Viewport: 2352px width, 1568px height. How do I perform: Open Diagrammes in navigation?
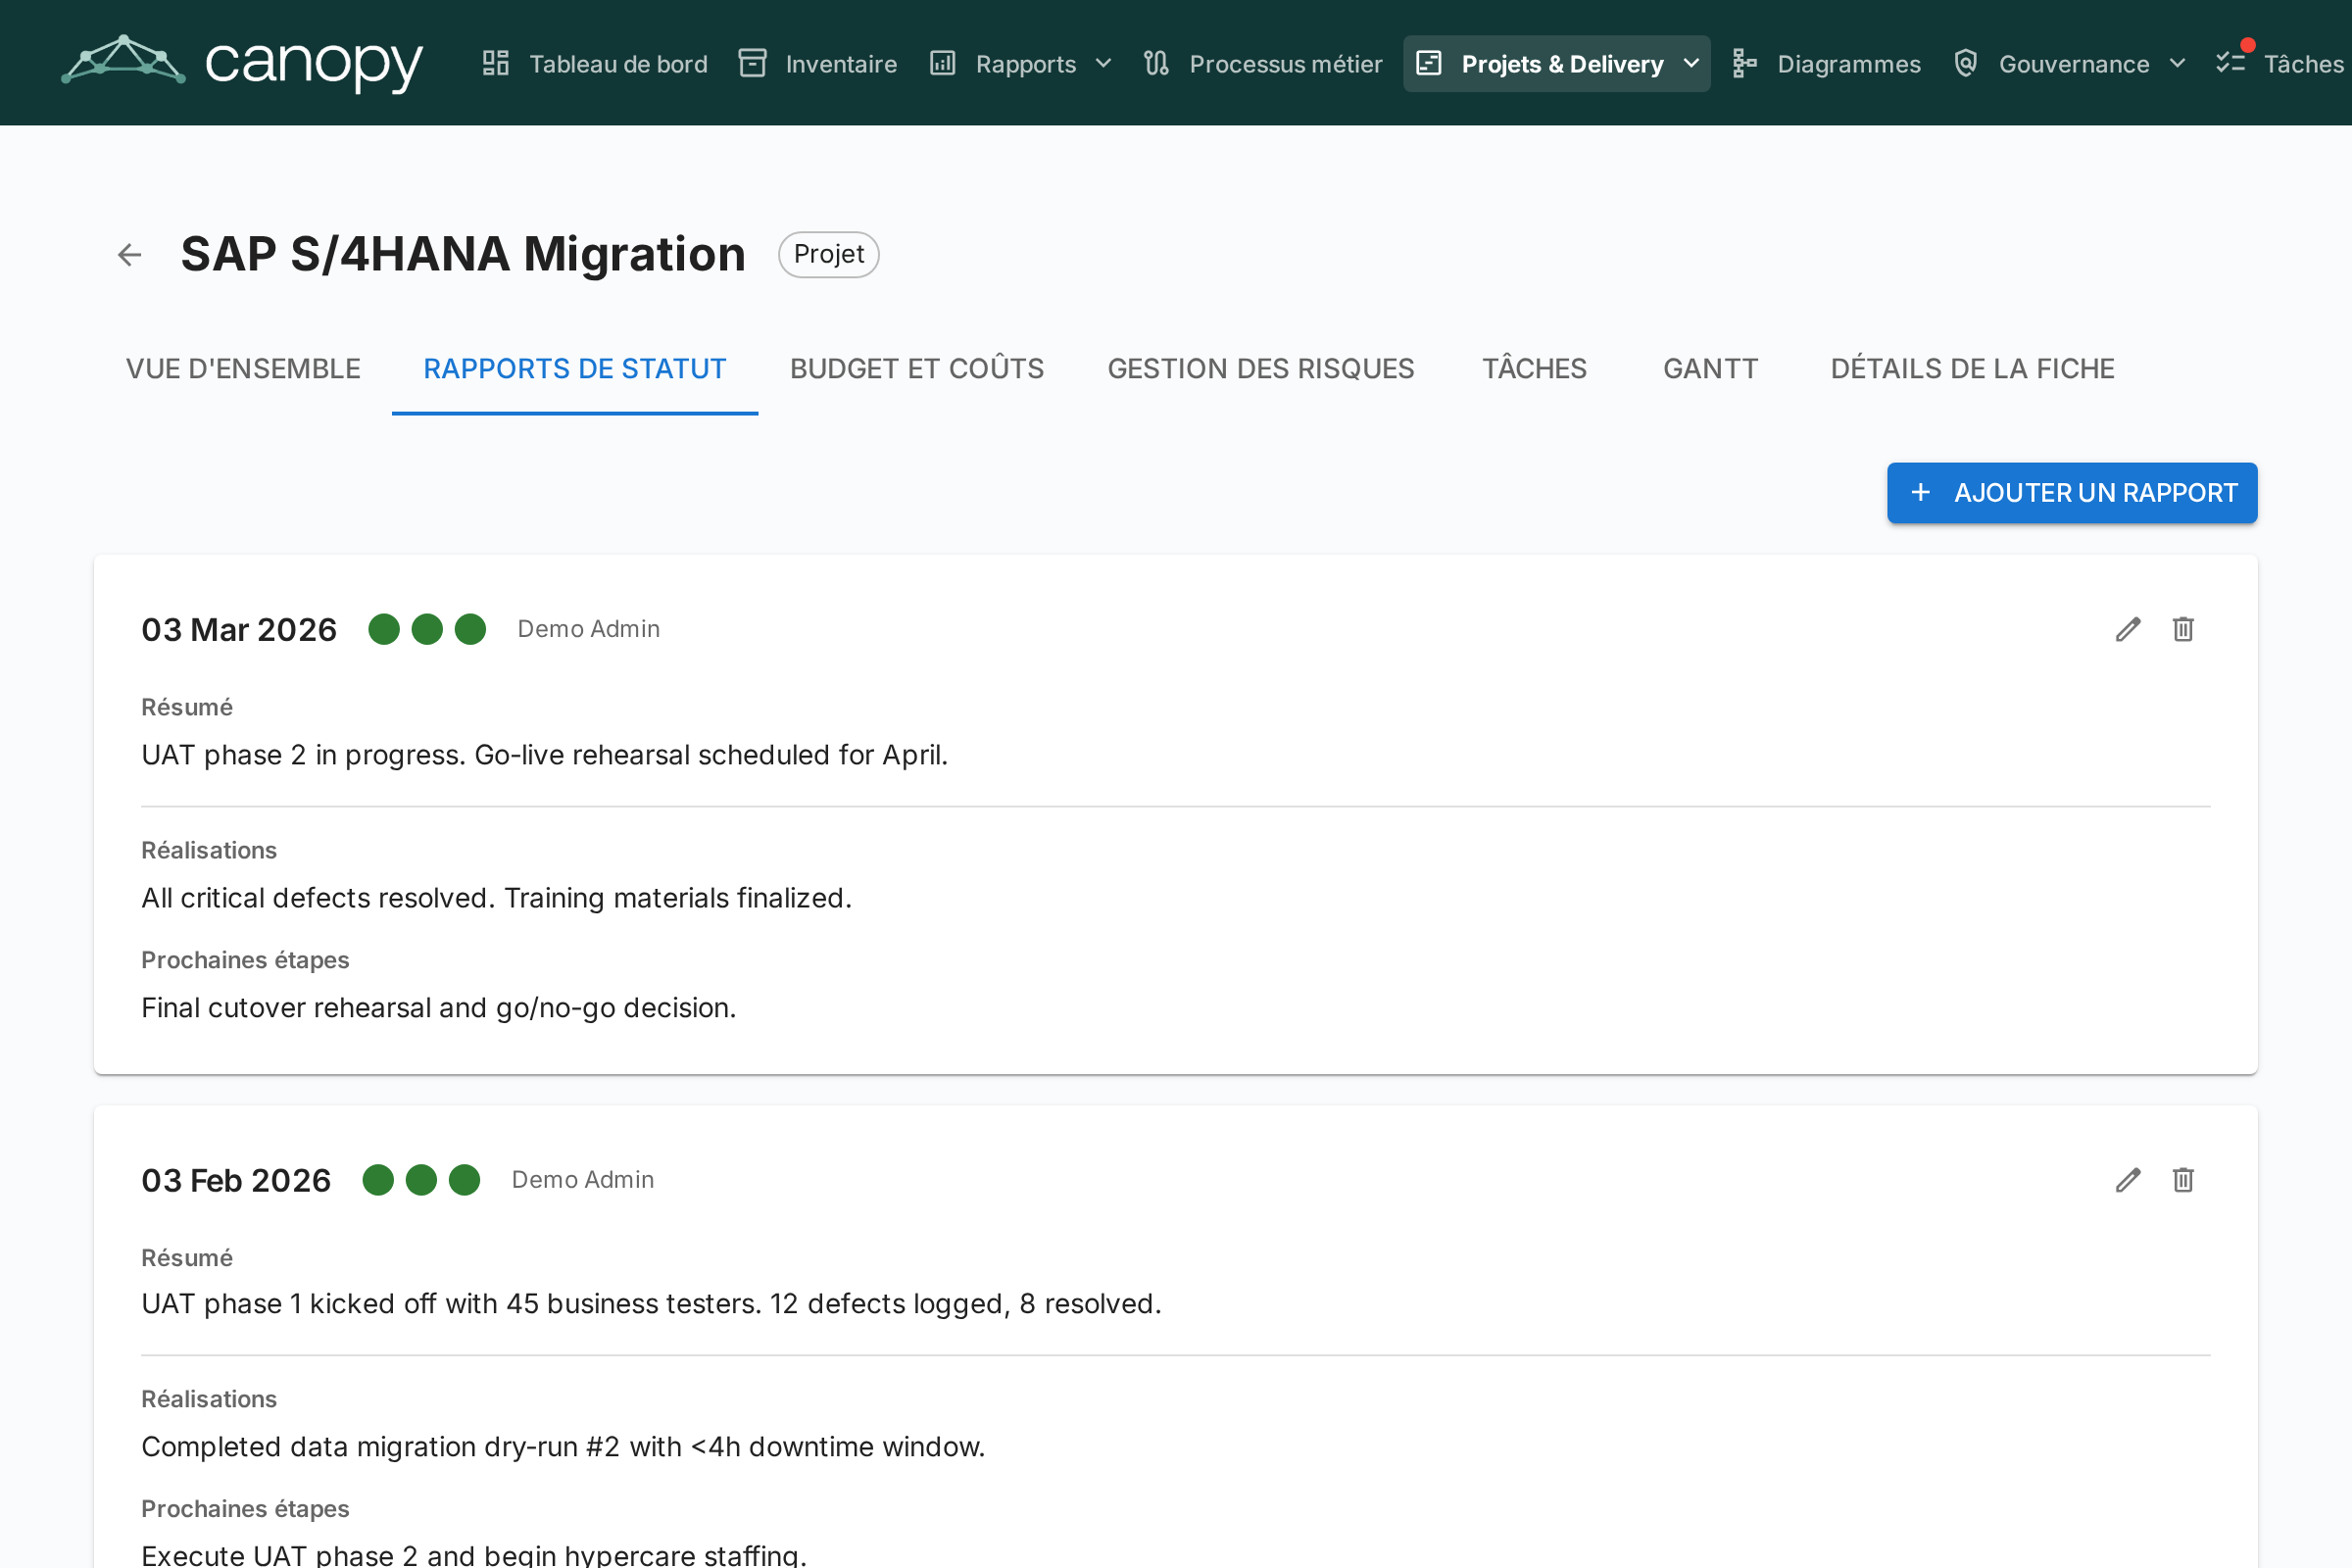(x=1826, y=64)
